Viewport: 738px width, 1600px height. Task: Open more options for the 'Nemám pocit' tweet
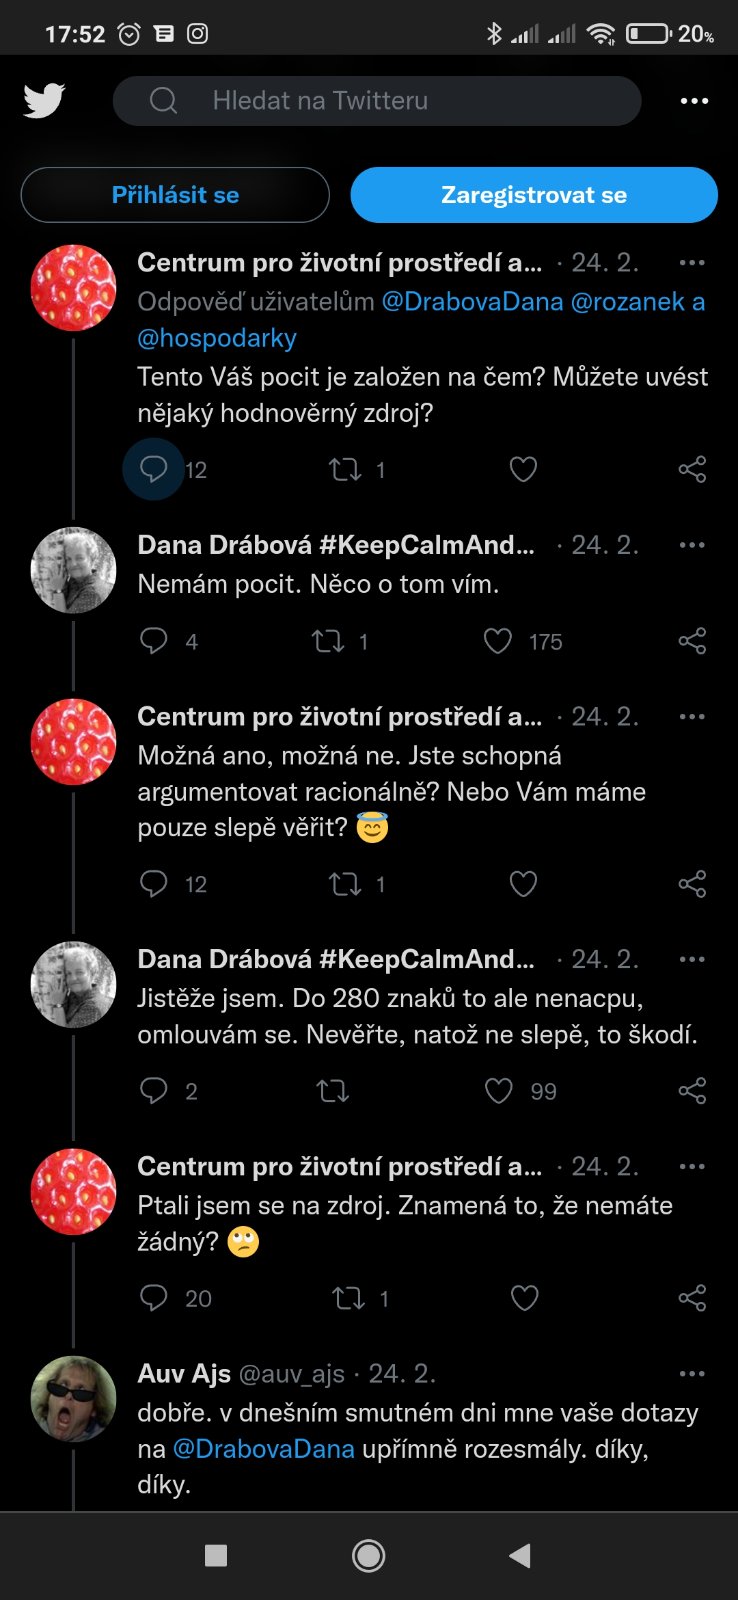tap(692, 545)
